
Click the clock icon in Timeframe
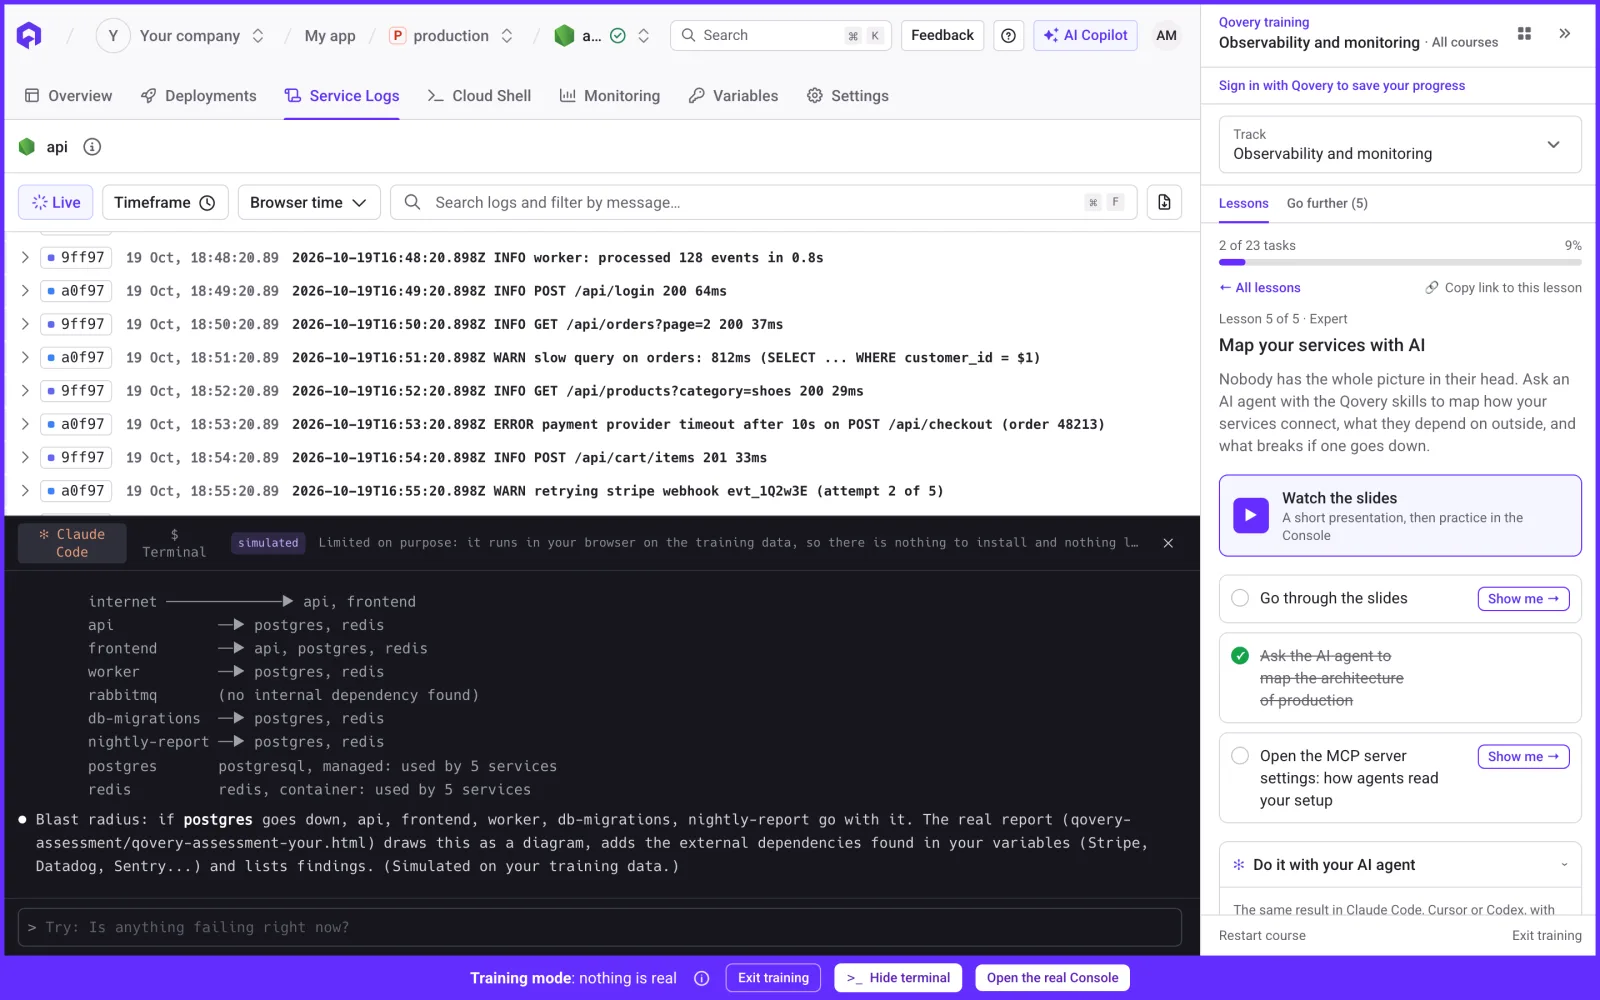207,202
